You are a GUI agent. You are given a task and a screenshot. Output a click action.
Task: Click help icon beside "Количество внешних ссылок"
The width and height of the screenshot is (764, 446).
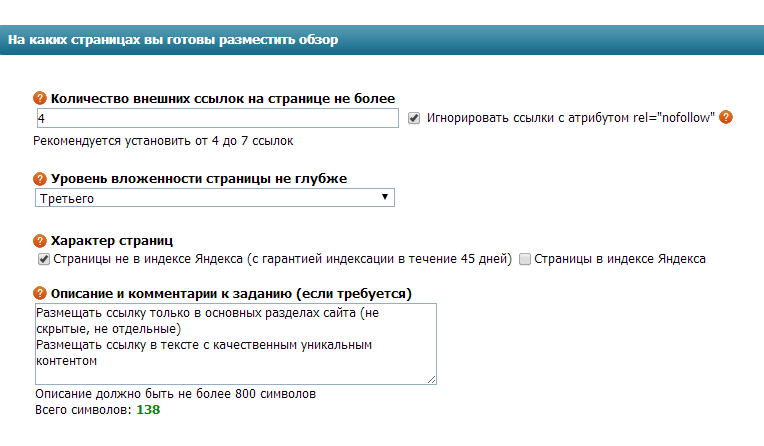(x=40, y=98)
